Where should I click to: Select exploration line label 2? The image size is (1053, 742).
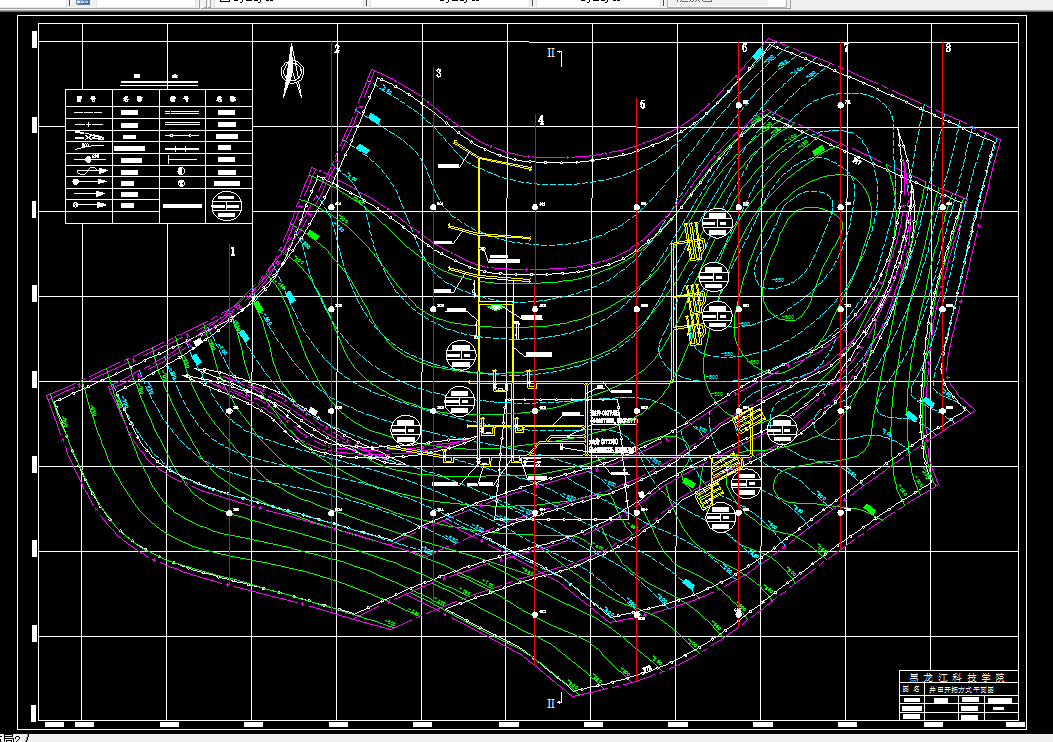337,49
